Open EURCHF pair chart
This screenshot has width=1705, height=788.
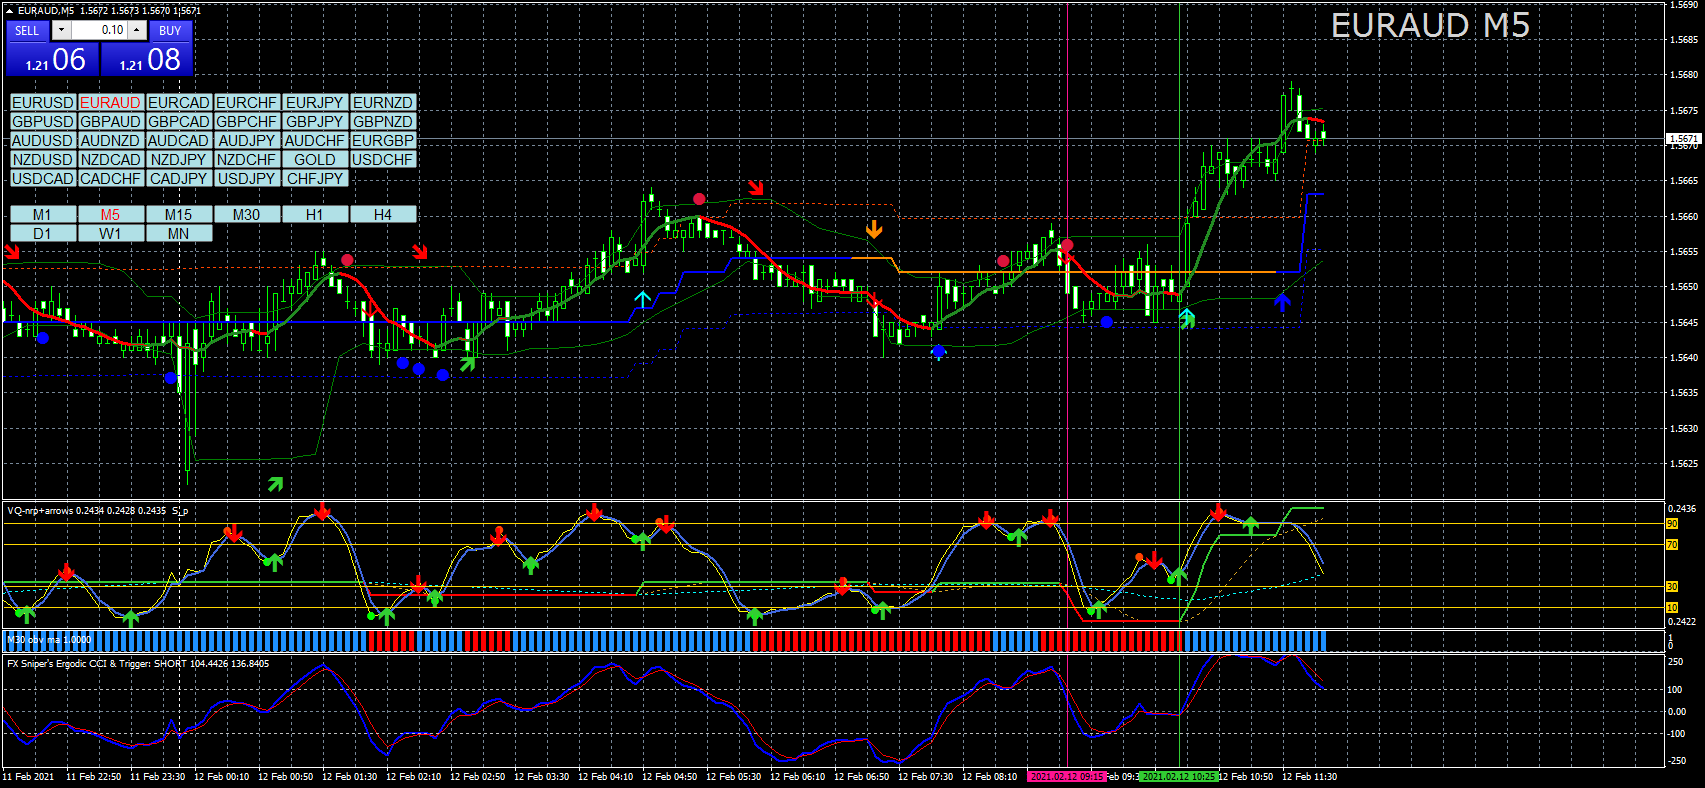point(247,103)
